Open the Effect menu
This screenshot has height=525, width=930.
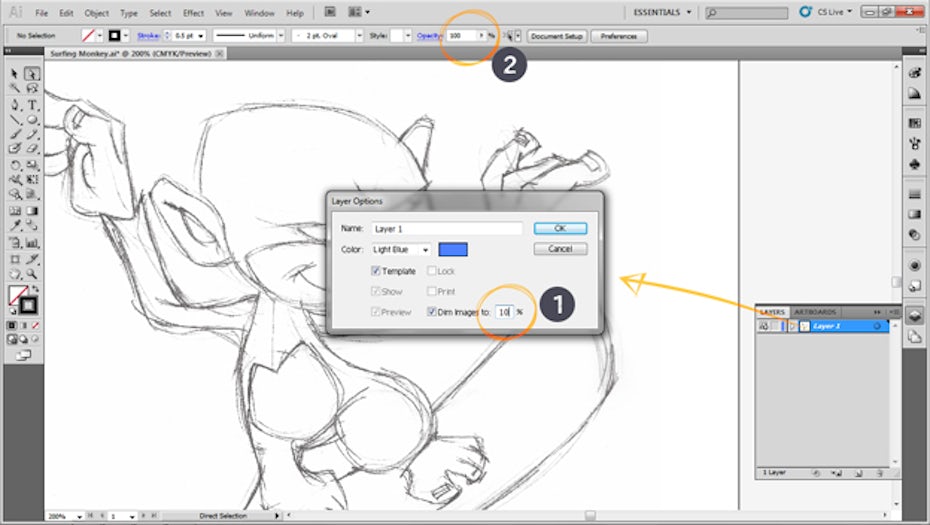(193, 13)
